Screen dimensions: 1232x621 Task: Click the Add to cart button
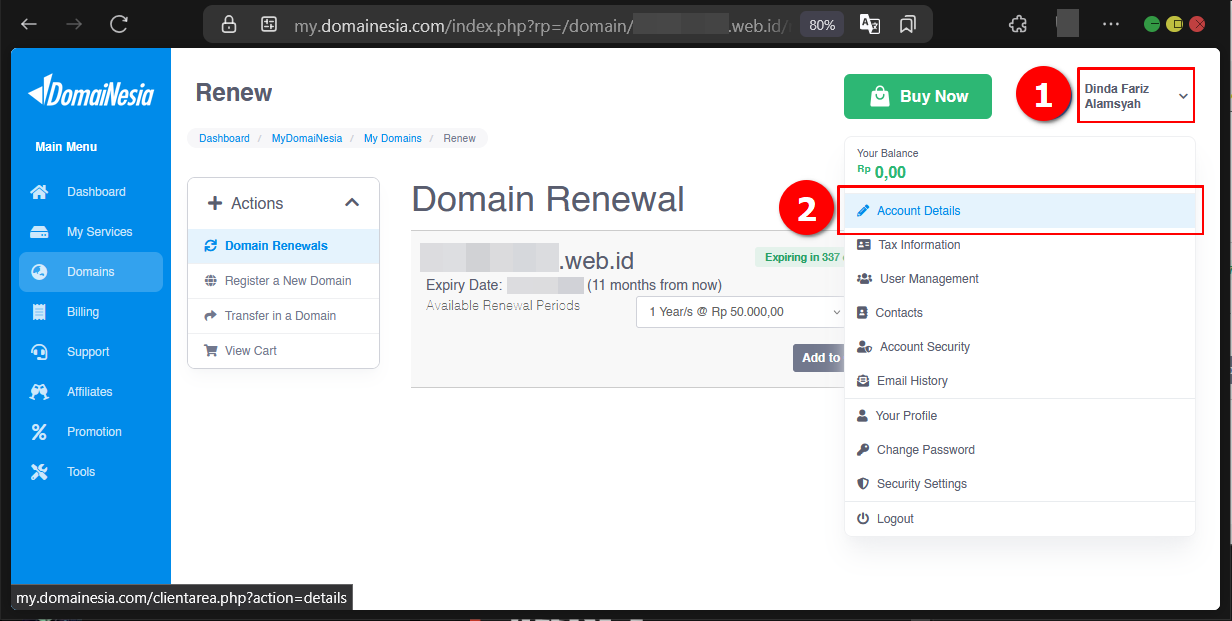click(x=820, y=358)
